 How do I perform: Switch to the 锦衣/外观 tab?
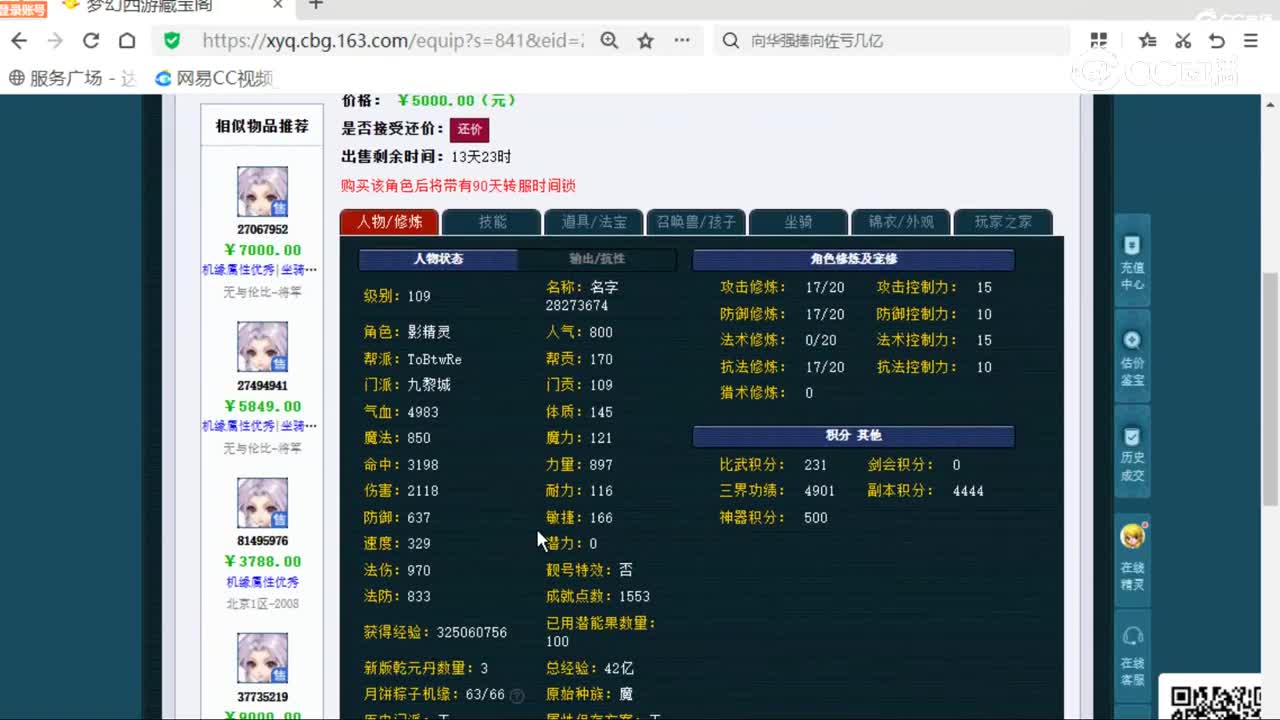900,222
